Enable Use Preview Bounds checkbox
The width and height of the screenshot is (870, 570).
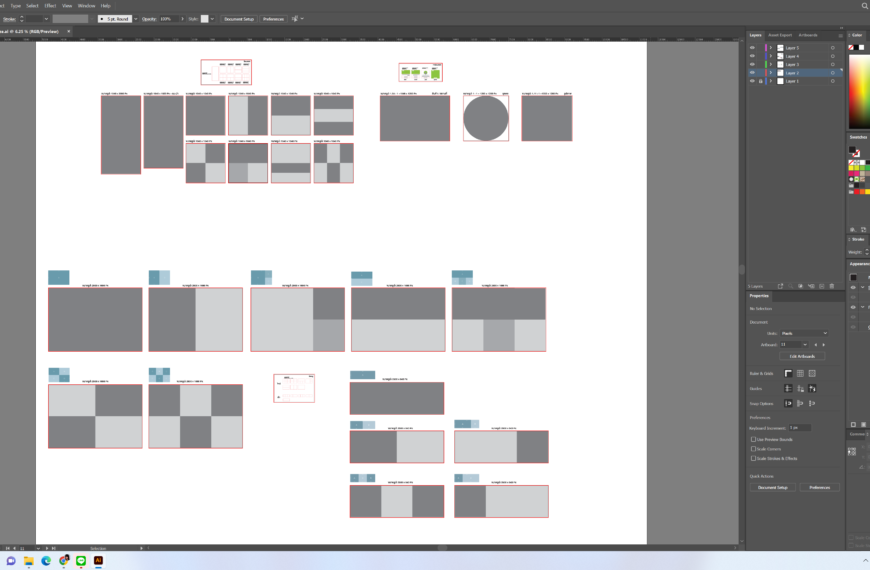pyautogui.click(x=753, y=438)
